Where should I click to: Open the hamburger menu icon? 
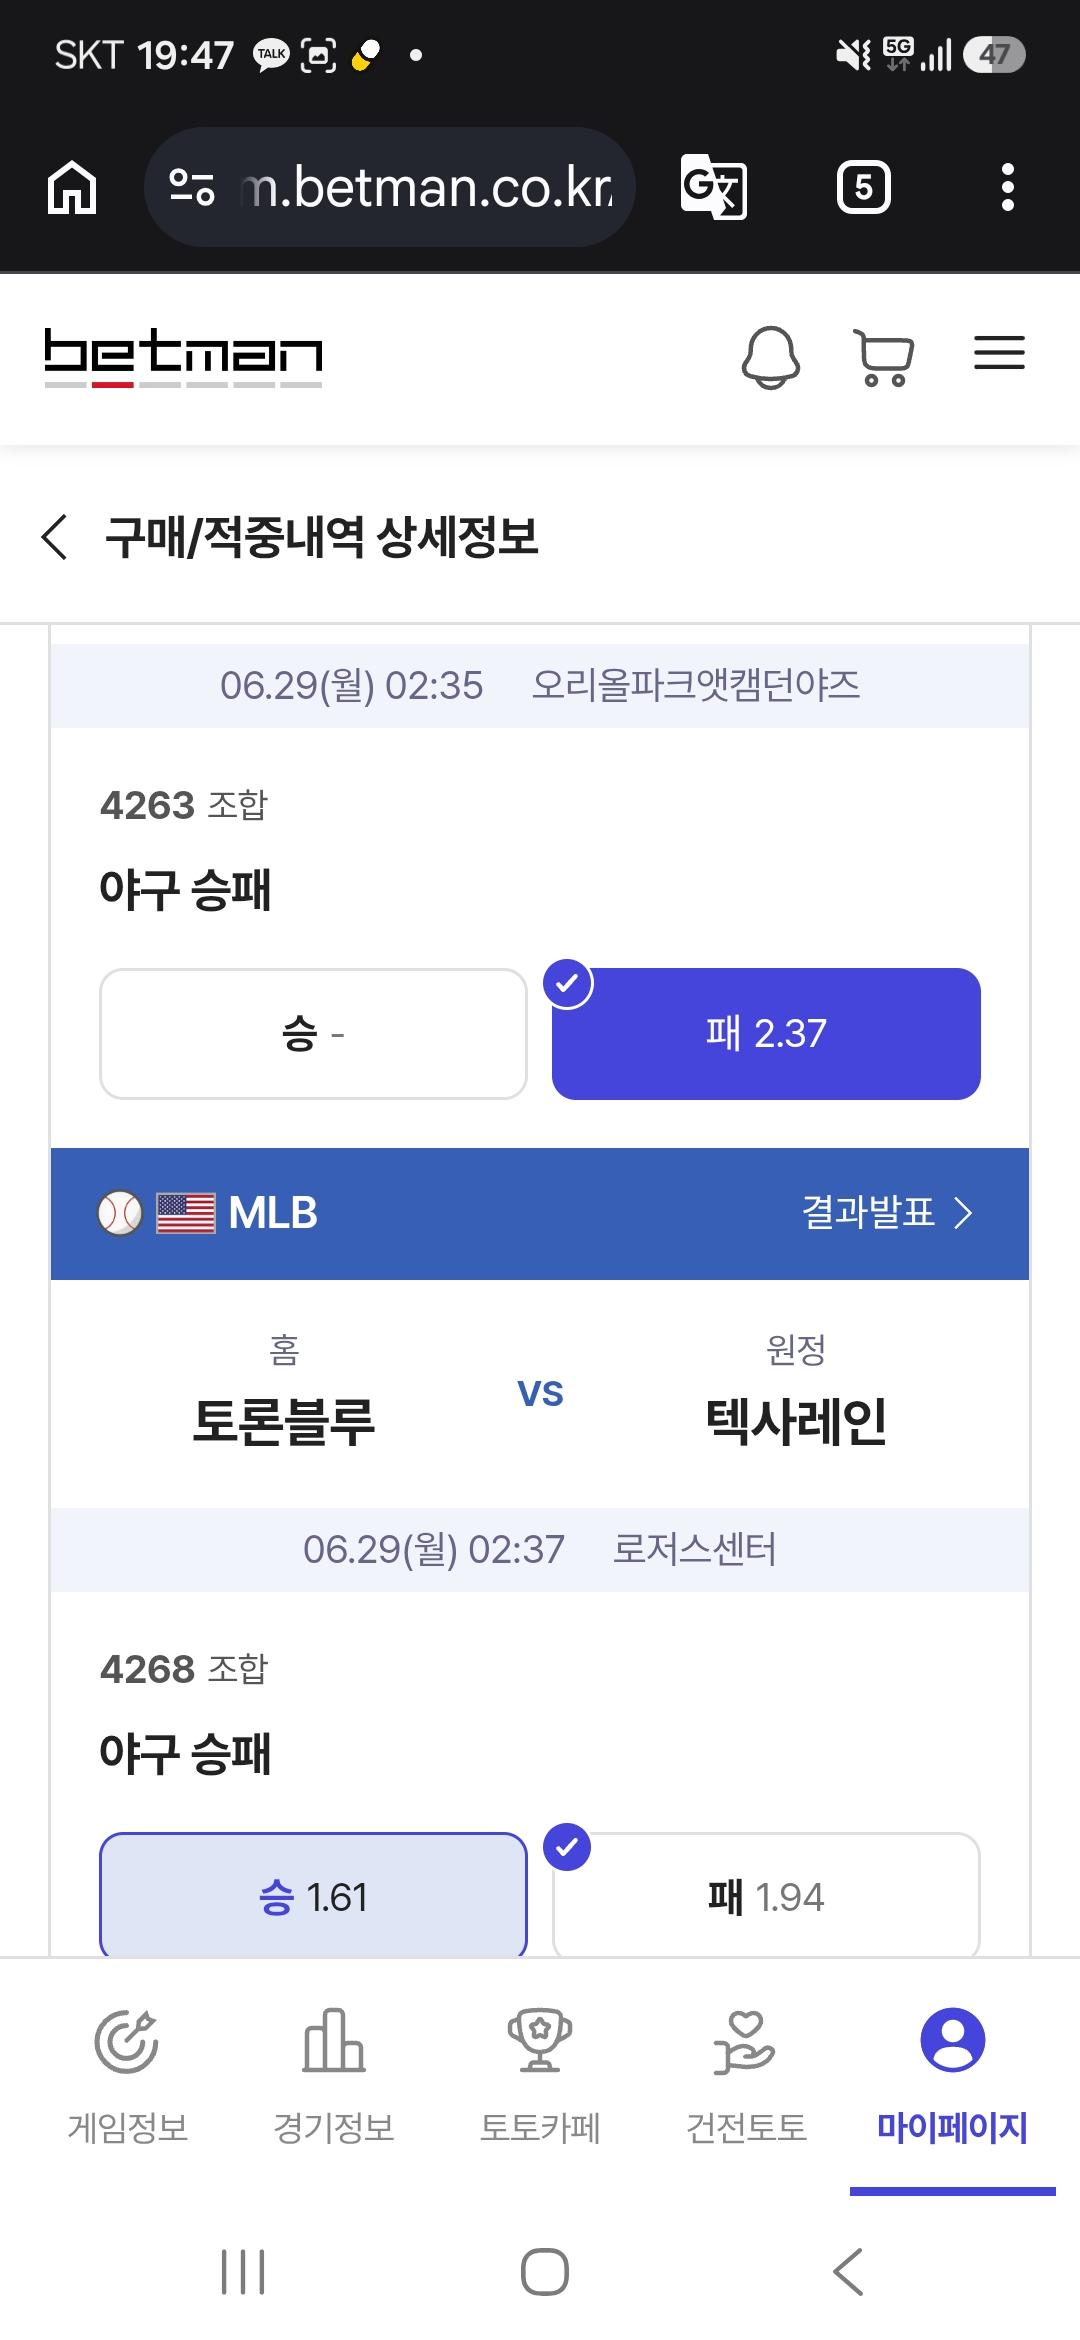pyautogui.click(x=999, y=353)
